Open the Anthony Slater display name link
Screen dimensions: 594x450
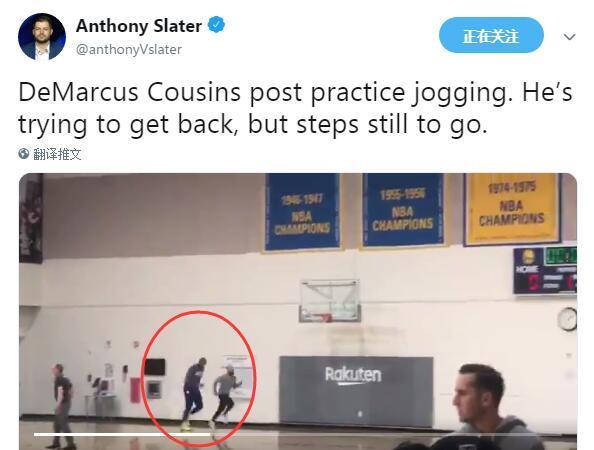point(139,26)
